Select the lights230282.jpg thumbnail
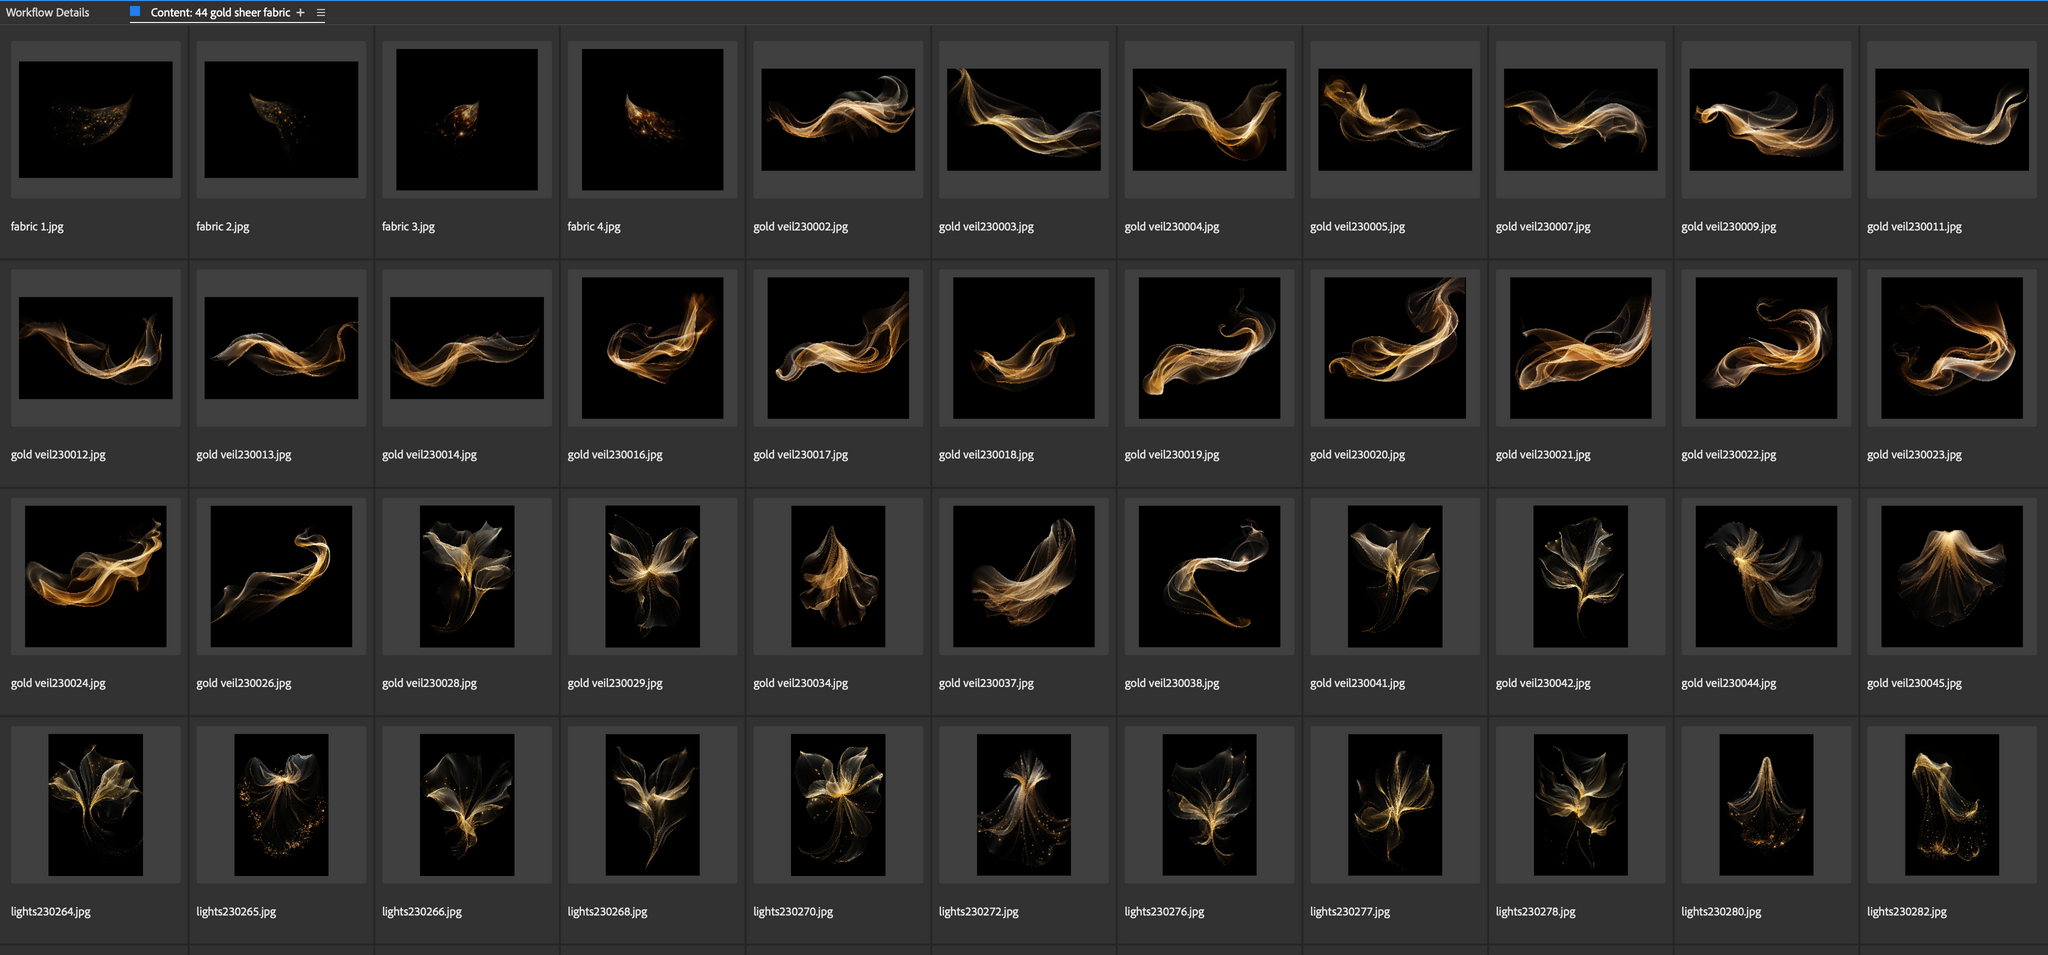The height and width of the screenshot is (955, 2048). [1952, 805]
